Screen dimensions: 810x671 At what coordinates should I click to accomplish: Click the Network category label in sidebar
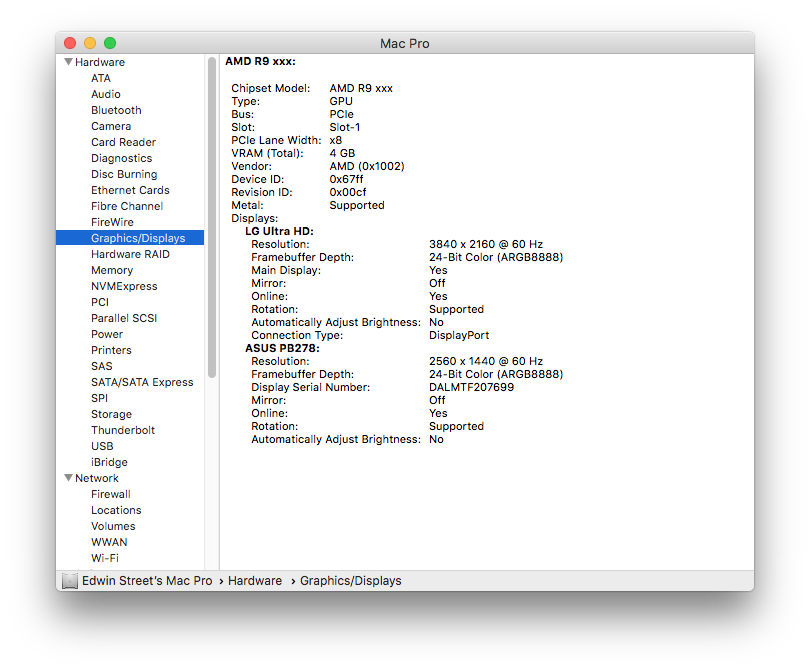coord(97,478)
